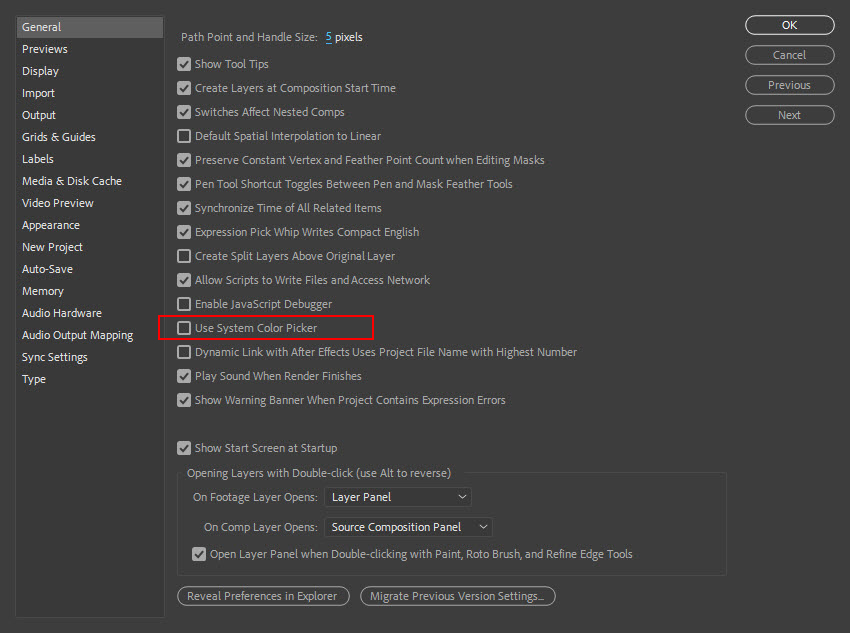Select the Auto-Save preferences section
The width and height of the screenshot is (850, 633).
(47, 269)
